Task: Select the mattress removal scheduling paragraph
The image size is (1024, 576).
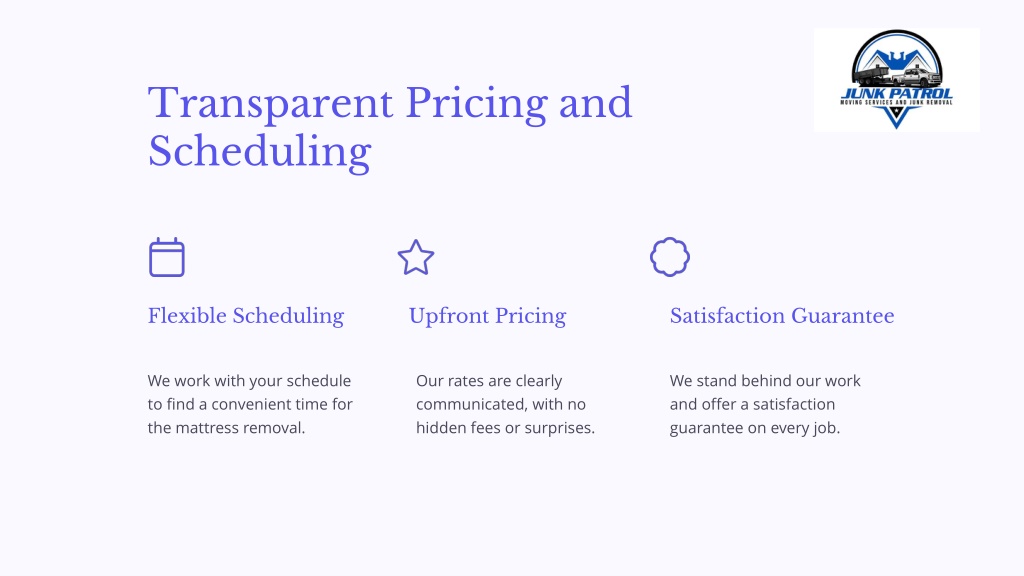Action: click(x=250, y=404)
